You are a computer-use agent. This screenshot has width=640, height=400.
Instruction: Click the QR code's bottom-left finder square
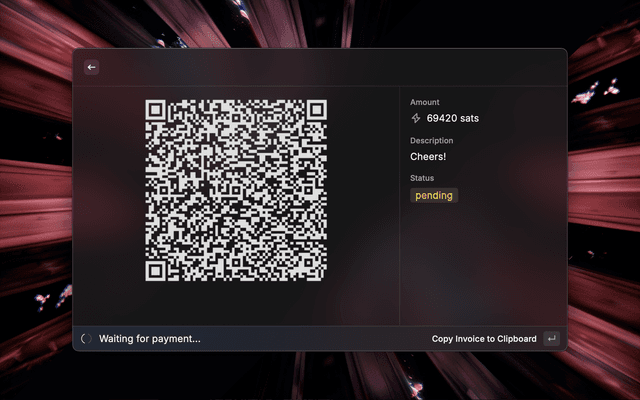pyautogui.click(x=155, y=271)
